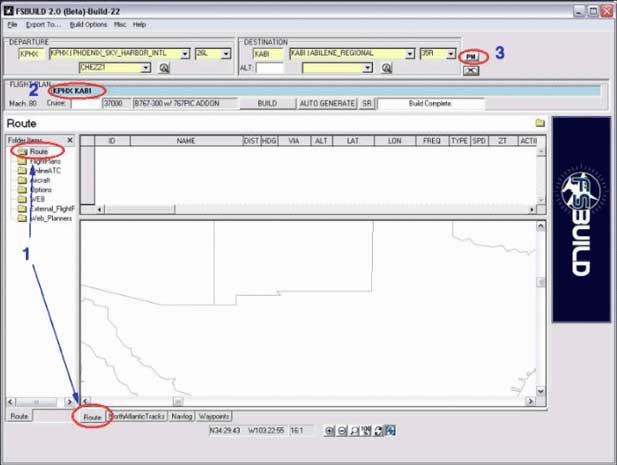Click the map refresh arrows icon
617x465 pixels.
(378, 431)
